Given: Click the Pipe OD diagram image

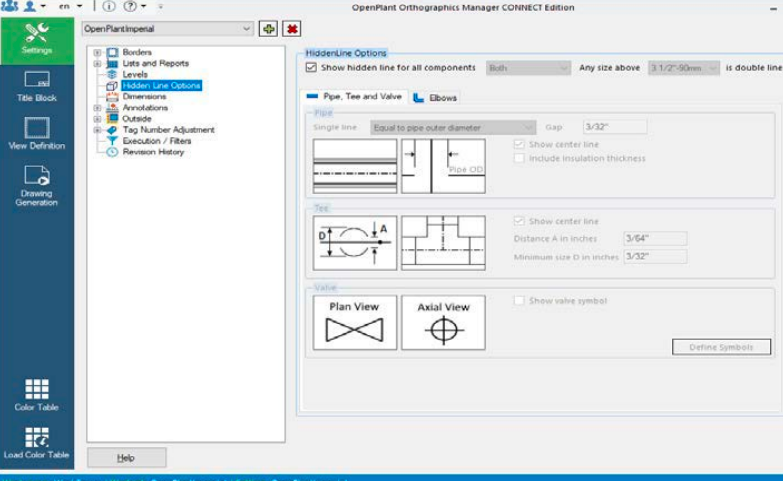Looking at the screenshot, I should pos(443,166).
